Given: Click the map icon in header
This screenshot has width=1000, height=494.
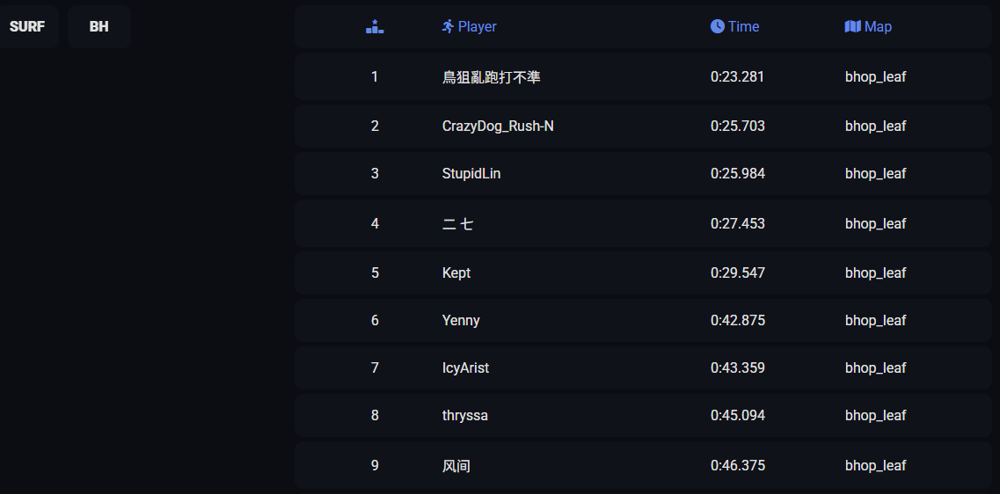Looking at the screenshot, I should tap(853, 26).
